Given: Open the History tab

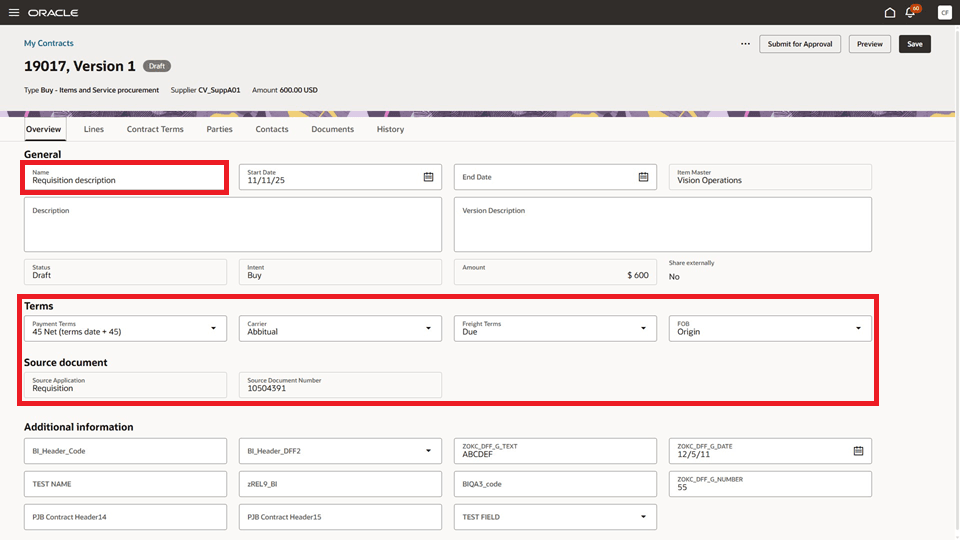Looking at the screenshot, I should 391,129.
